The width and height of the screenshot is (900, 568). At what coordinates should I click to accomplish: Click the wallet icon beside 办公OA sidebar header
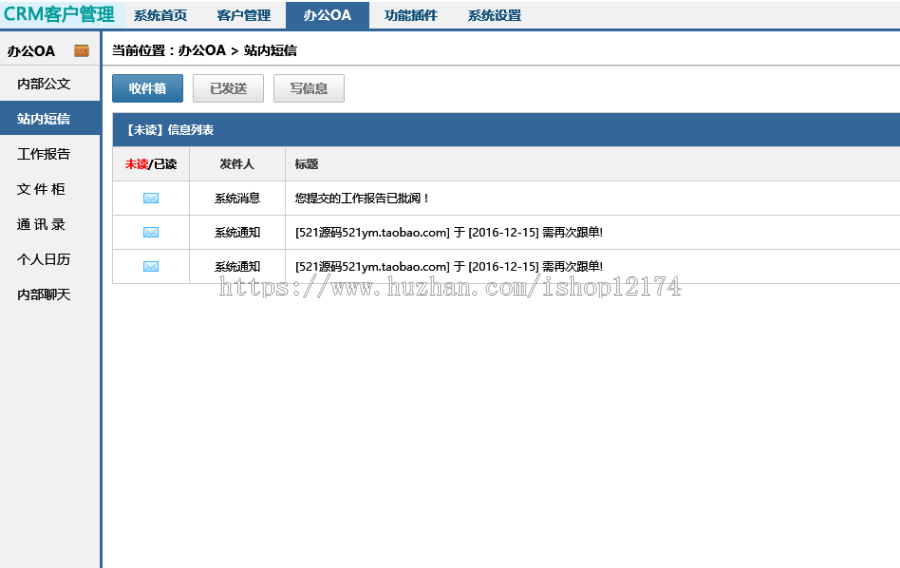click(x=82, y=51)
